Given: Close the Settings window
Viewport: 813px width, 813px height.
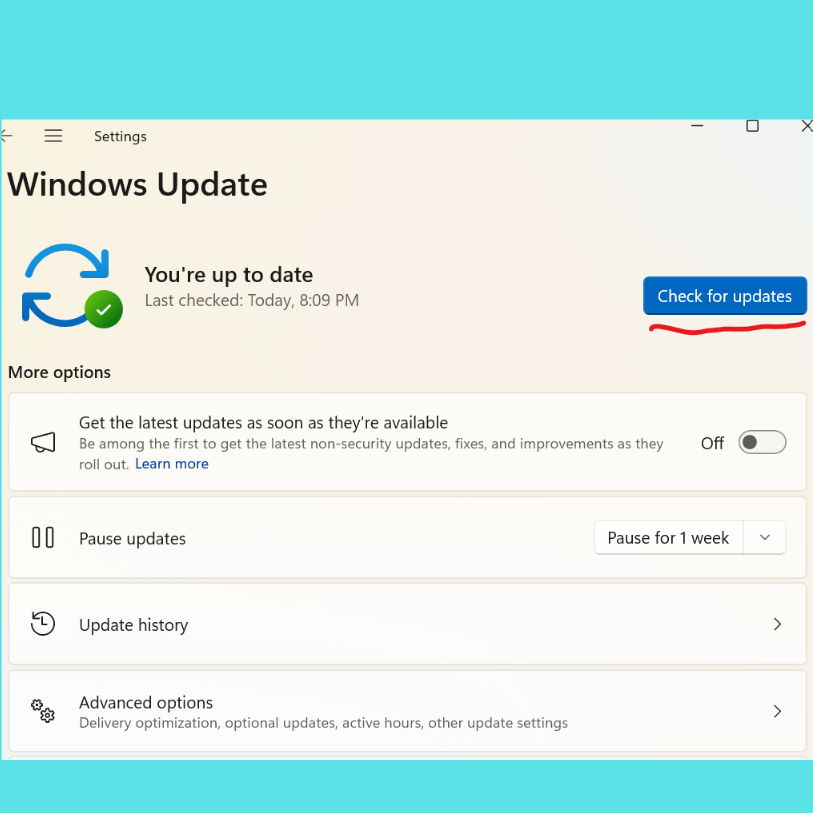Looking at the screenshot, I should 807,126.
